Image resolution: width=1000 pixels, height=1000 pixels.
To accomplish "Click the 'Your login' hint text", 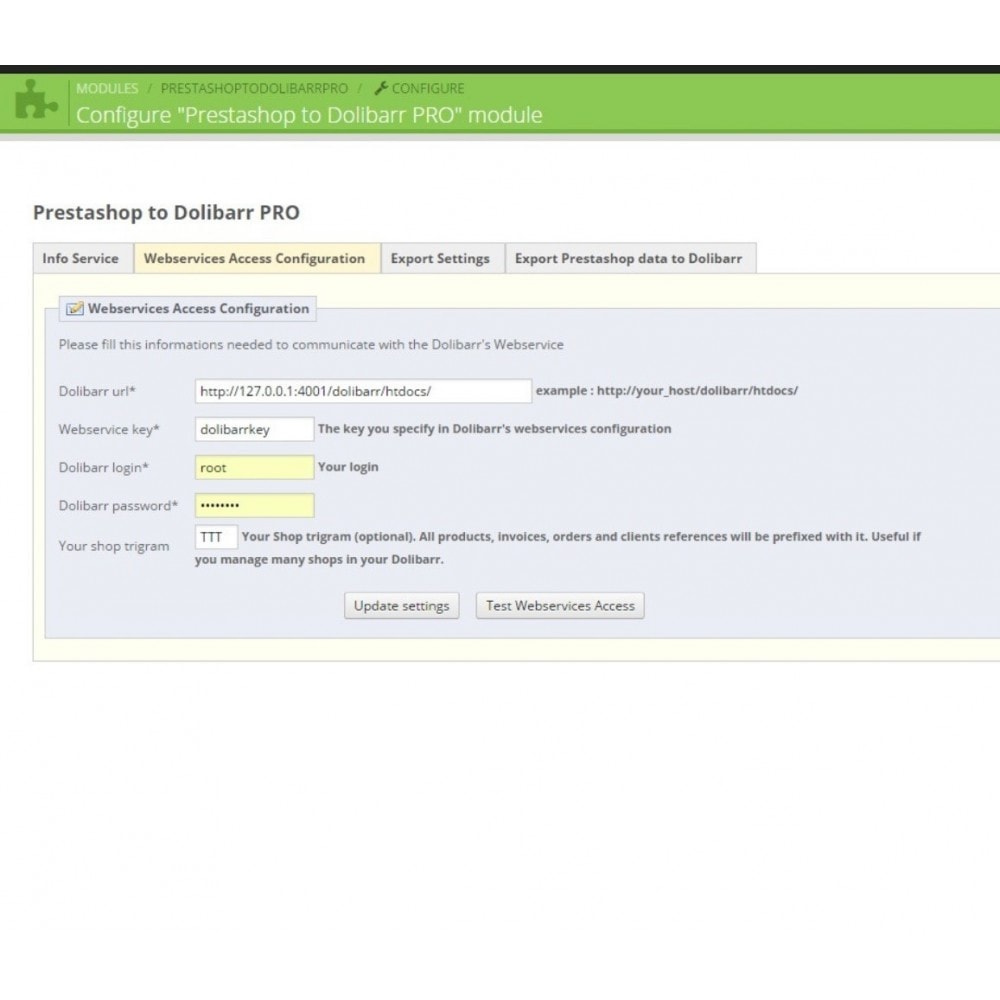I will 348,467.
